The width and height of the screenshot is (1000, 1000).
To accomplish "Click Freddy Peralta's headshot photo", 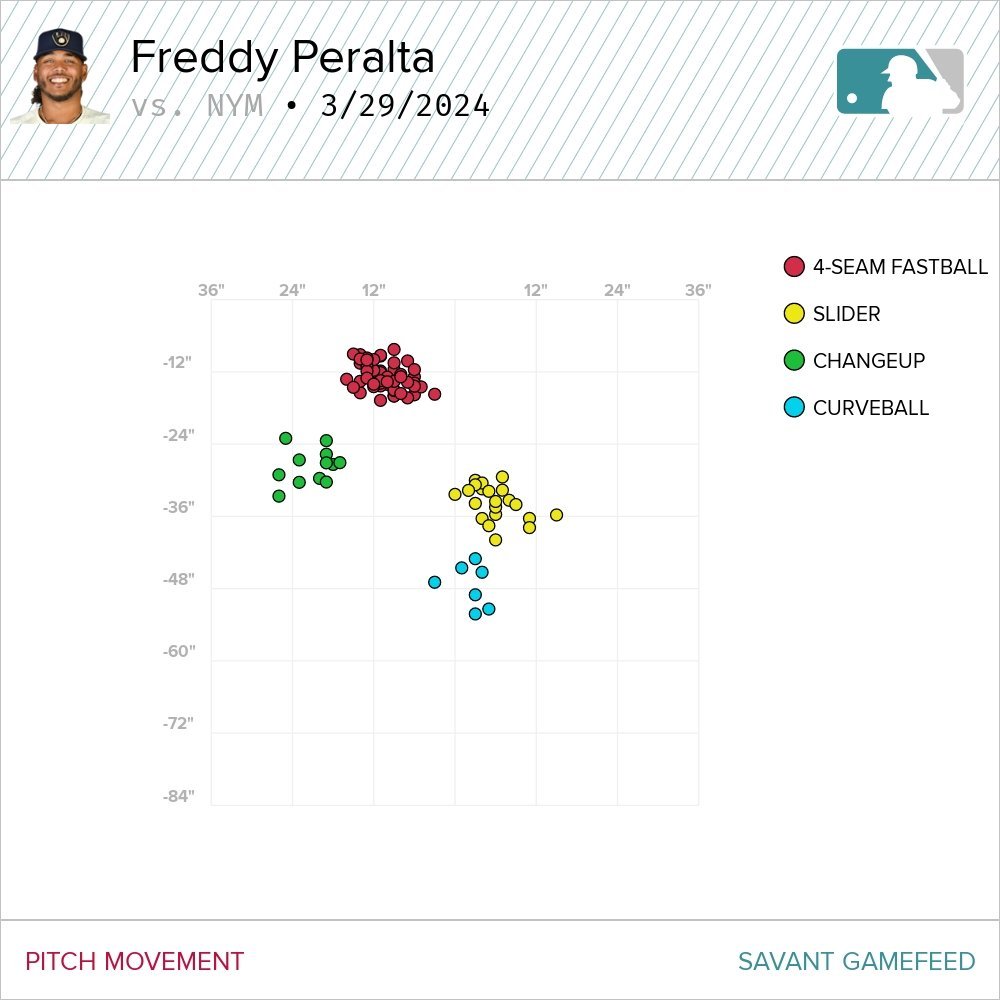I will tap(59, 76).
